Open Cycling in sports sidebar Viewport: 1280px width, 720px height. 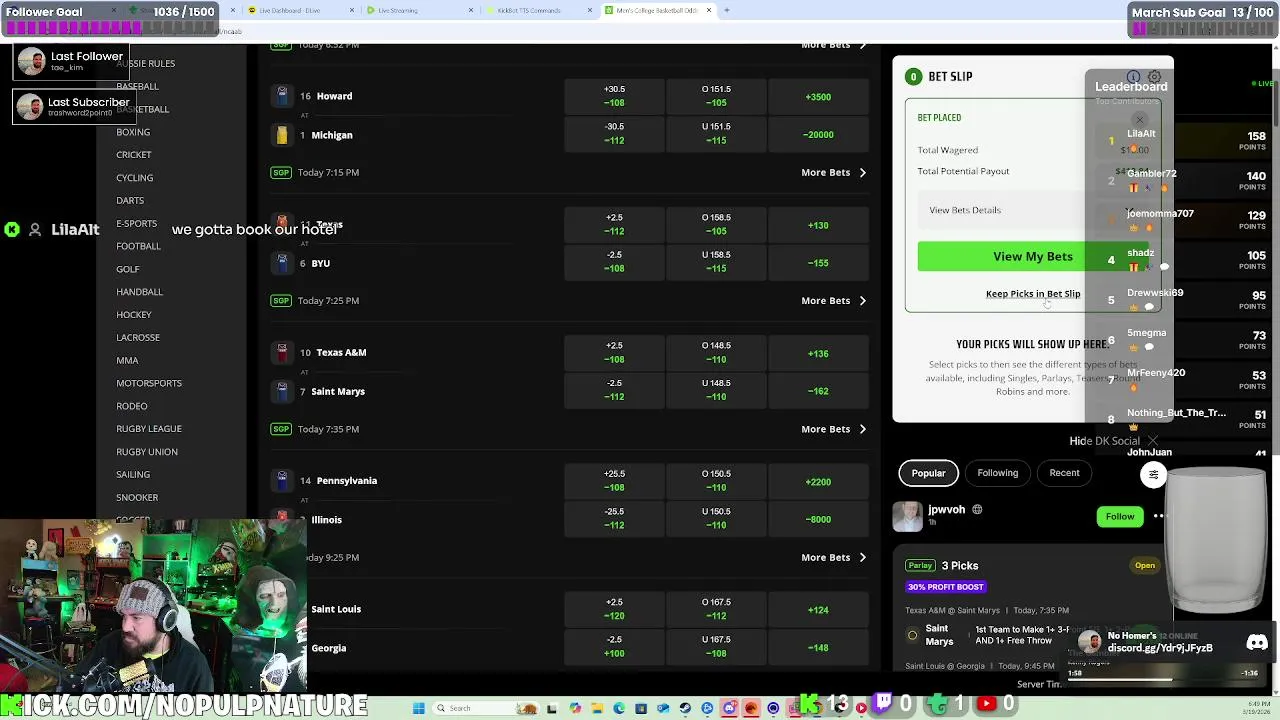coord(135,178)
